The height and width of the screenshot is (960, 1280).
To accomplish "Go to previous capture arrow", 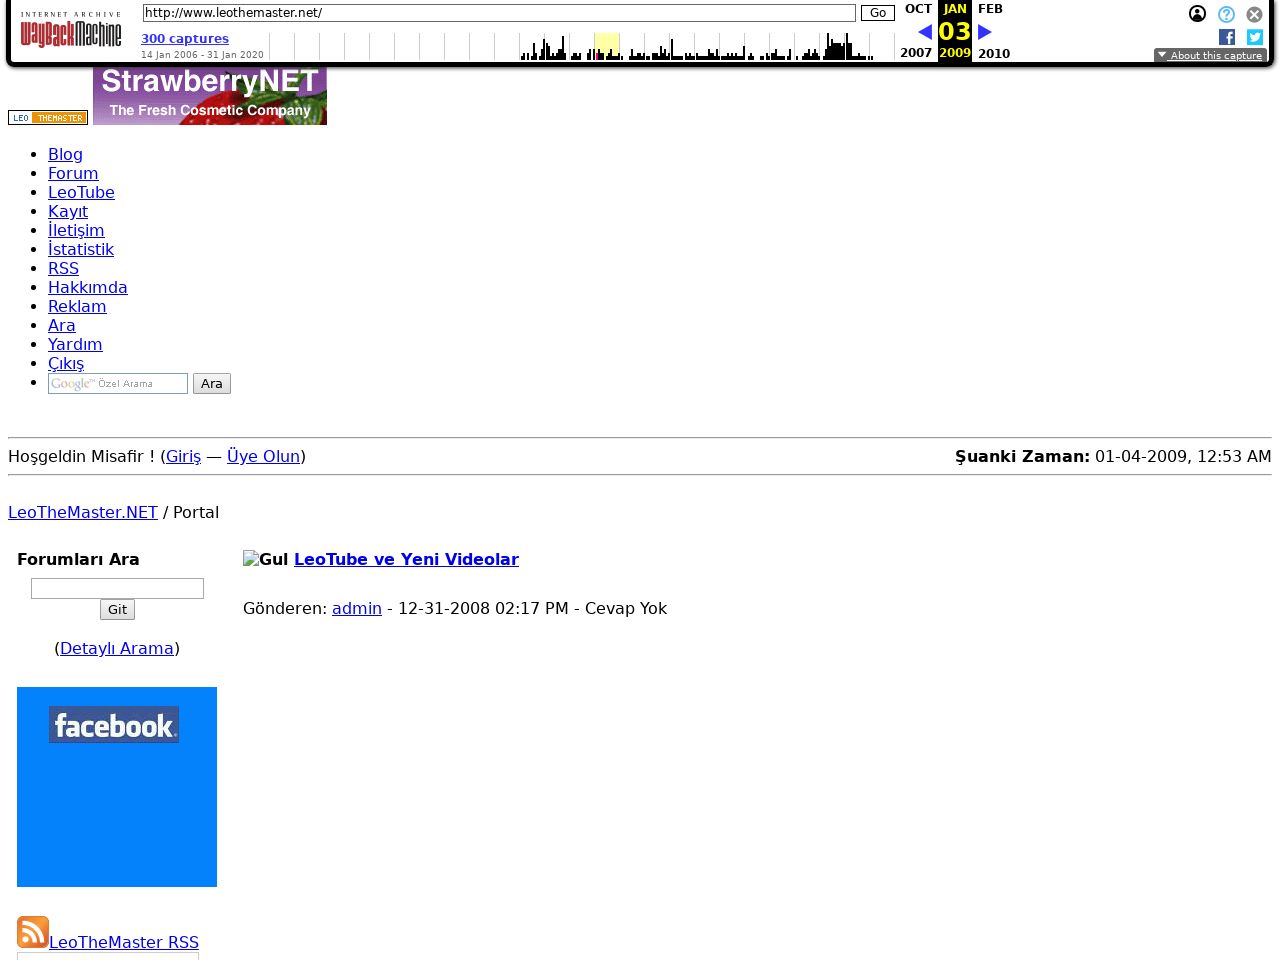I will click(925, 32).
